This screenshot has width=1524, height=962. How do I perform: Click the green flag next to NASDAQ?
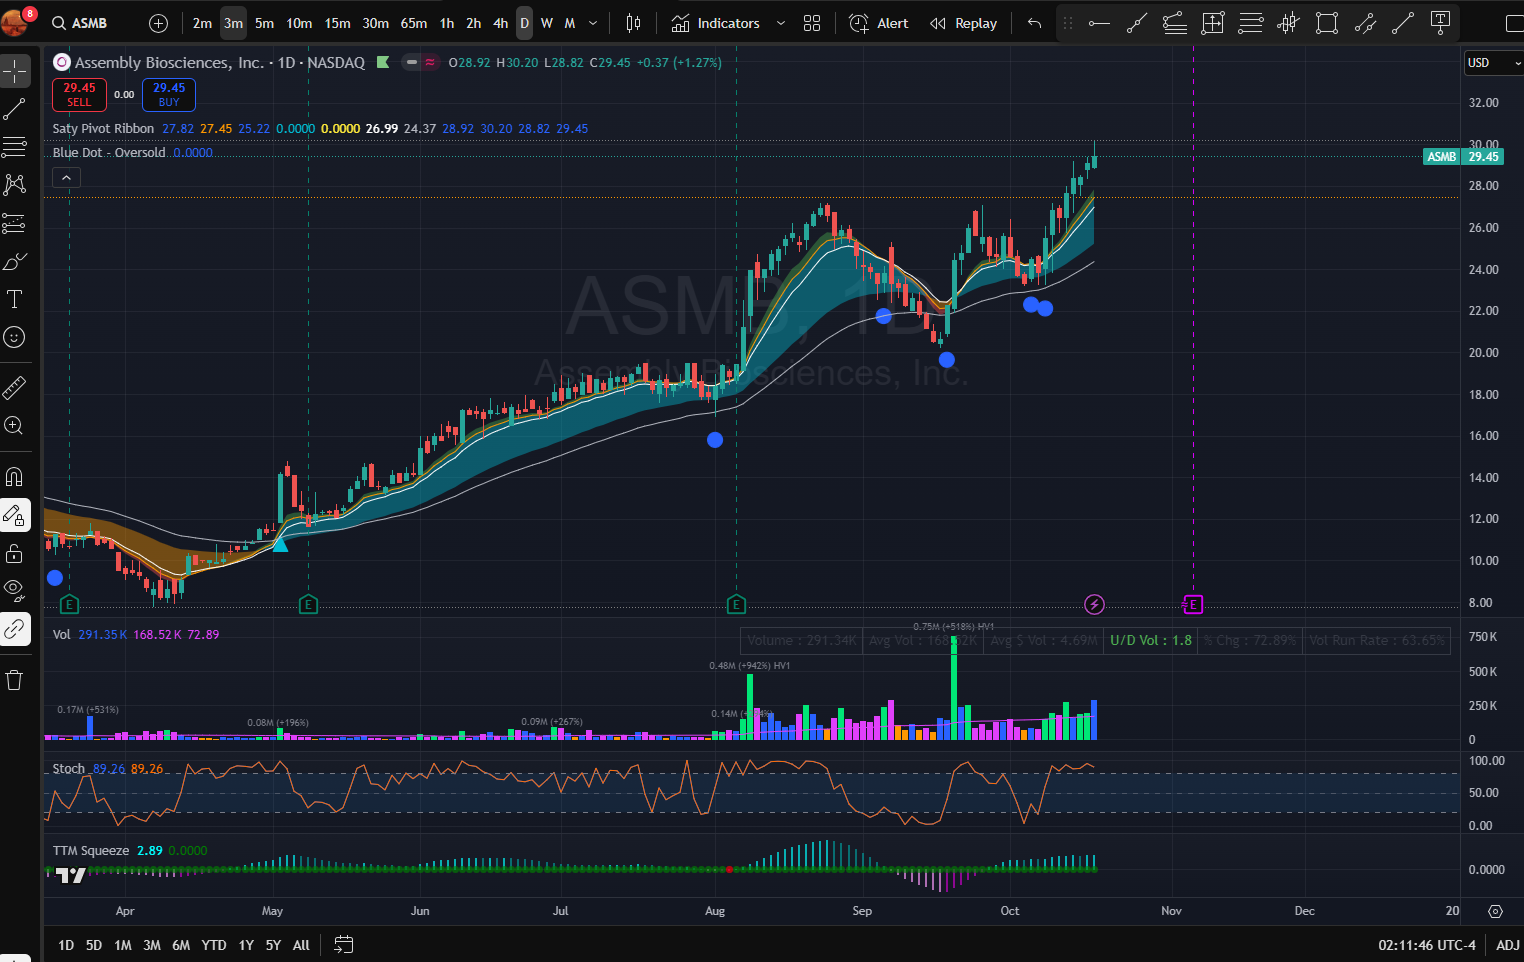click(382, 62)
